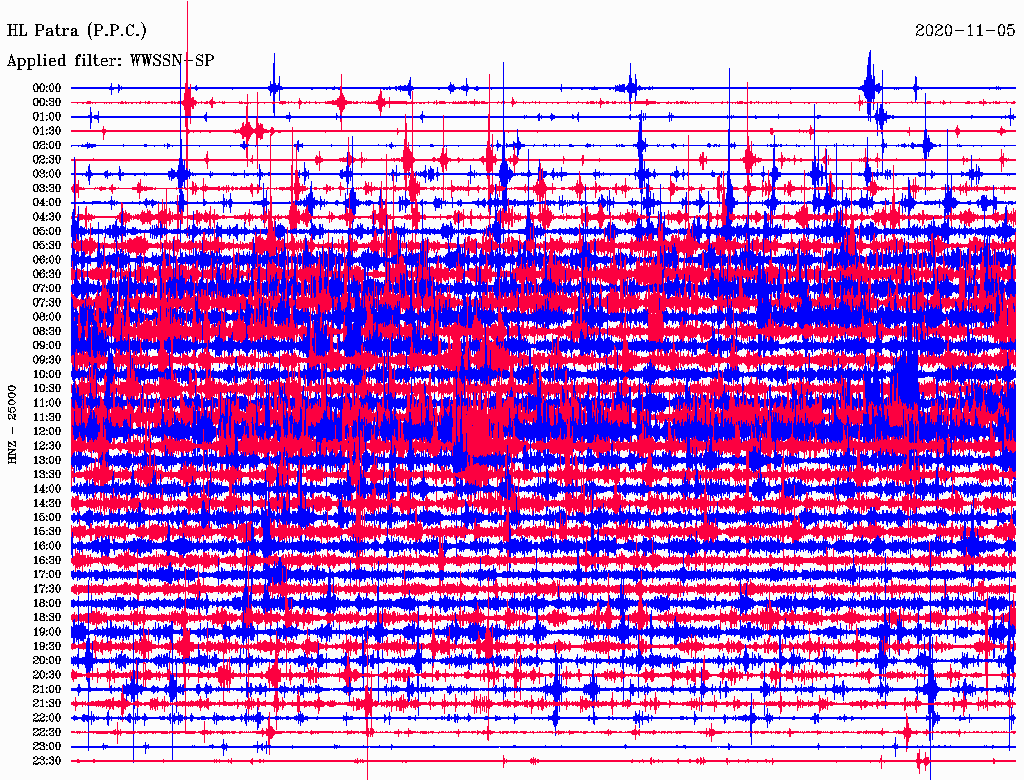Select the 01:00 time label
The height and width of the screenshot is (780, 1024).
tap(47, 117)
